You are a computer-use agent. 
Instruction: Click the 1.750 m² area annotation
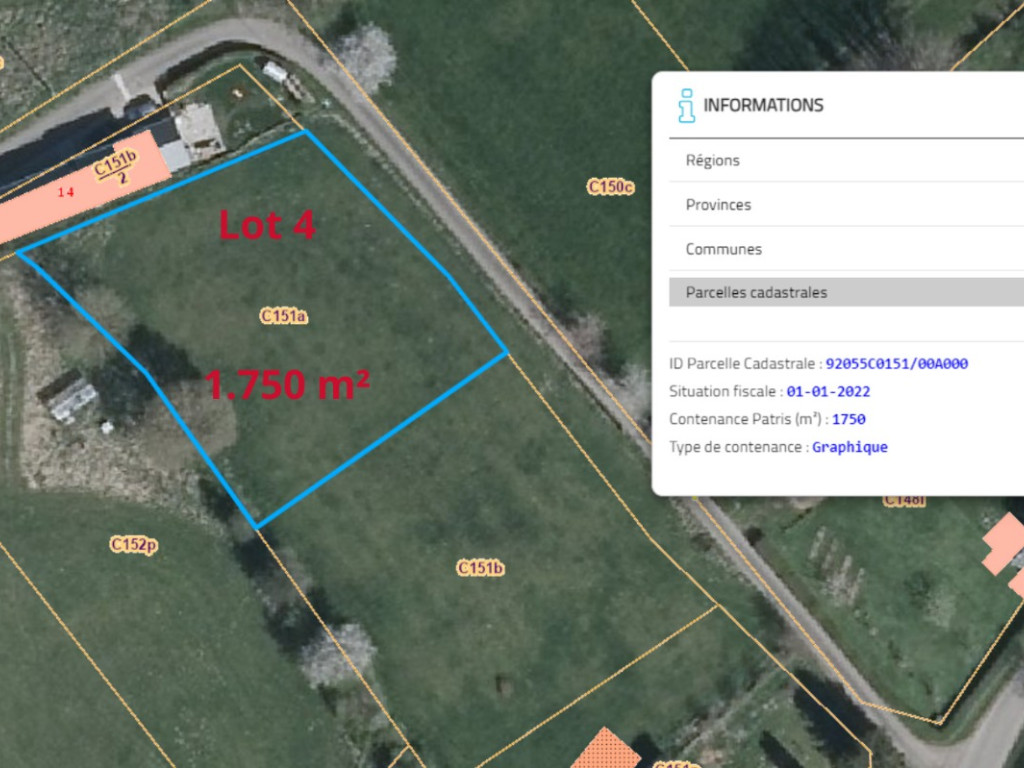(287, 385)
